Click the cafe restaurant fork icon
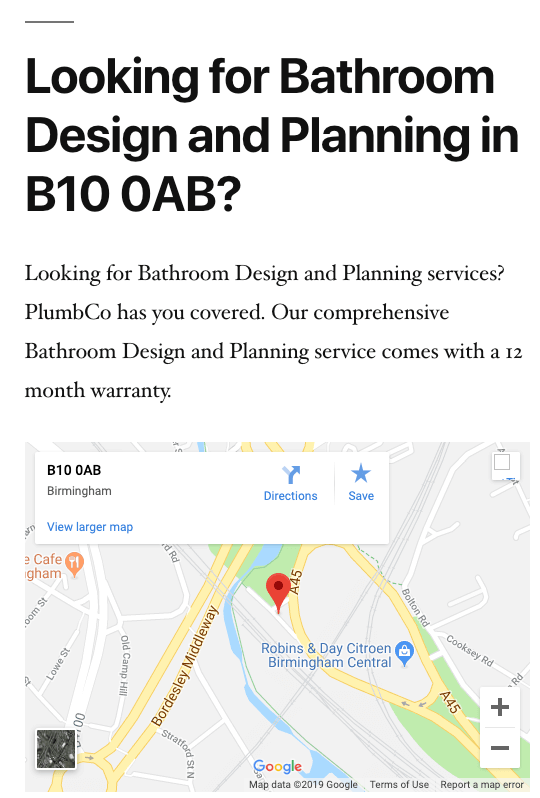The width and height of the screenshot is (540, 798). [74, 564]
